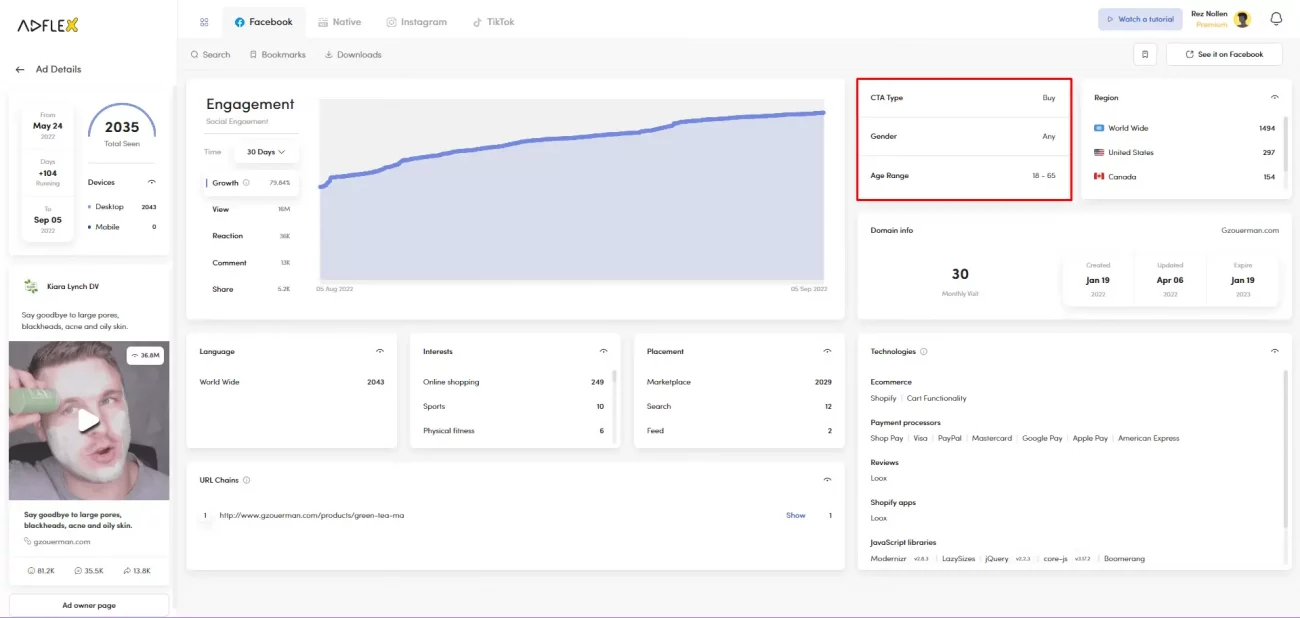Open the dashboard grid icon

tap(204, 22)
